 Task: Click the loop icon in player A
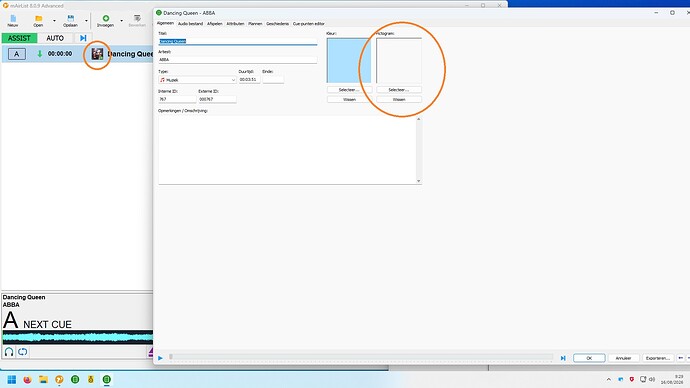(x=22, y=352)
